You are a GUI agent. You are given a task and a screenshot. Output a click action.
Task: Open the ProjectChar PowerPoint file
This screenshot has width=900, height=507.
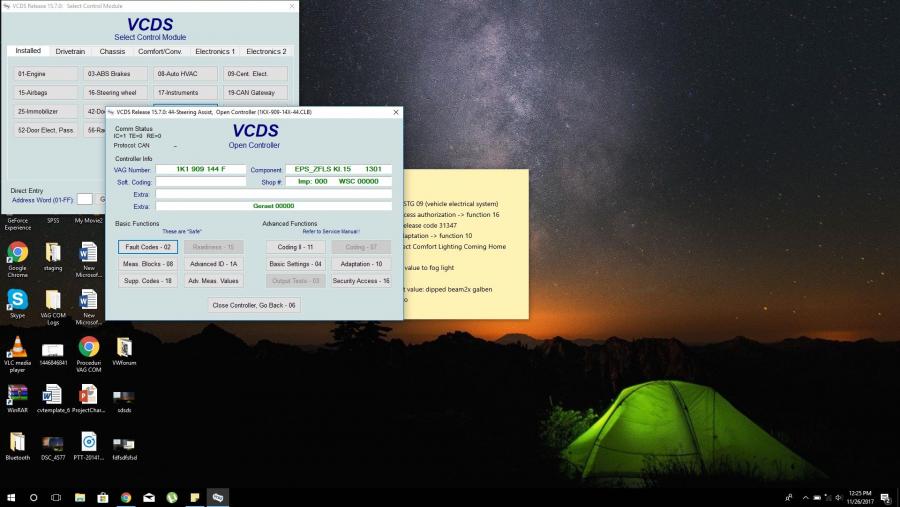pyautogui.click(x=89, y=393)
